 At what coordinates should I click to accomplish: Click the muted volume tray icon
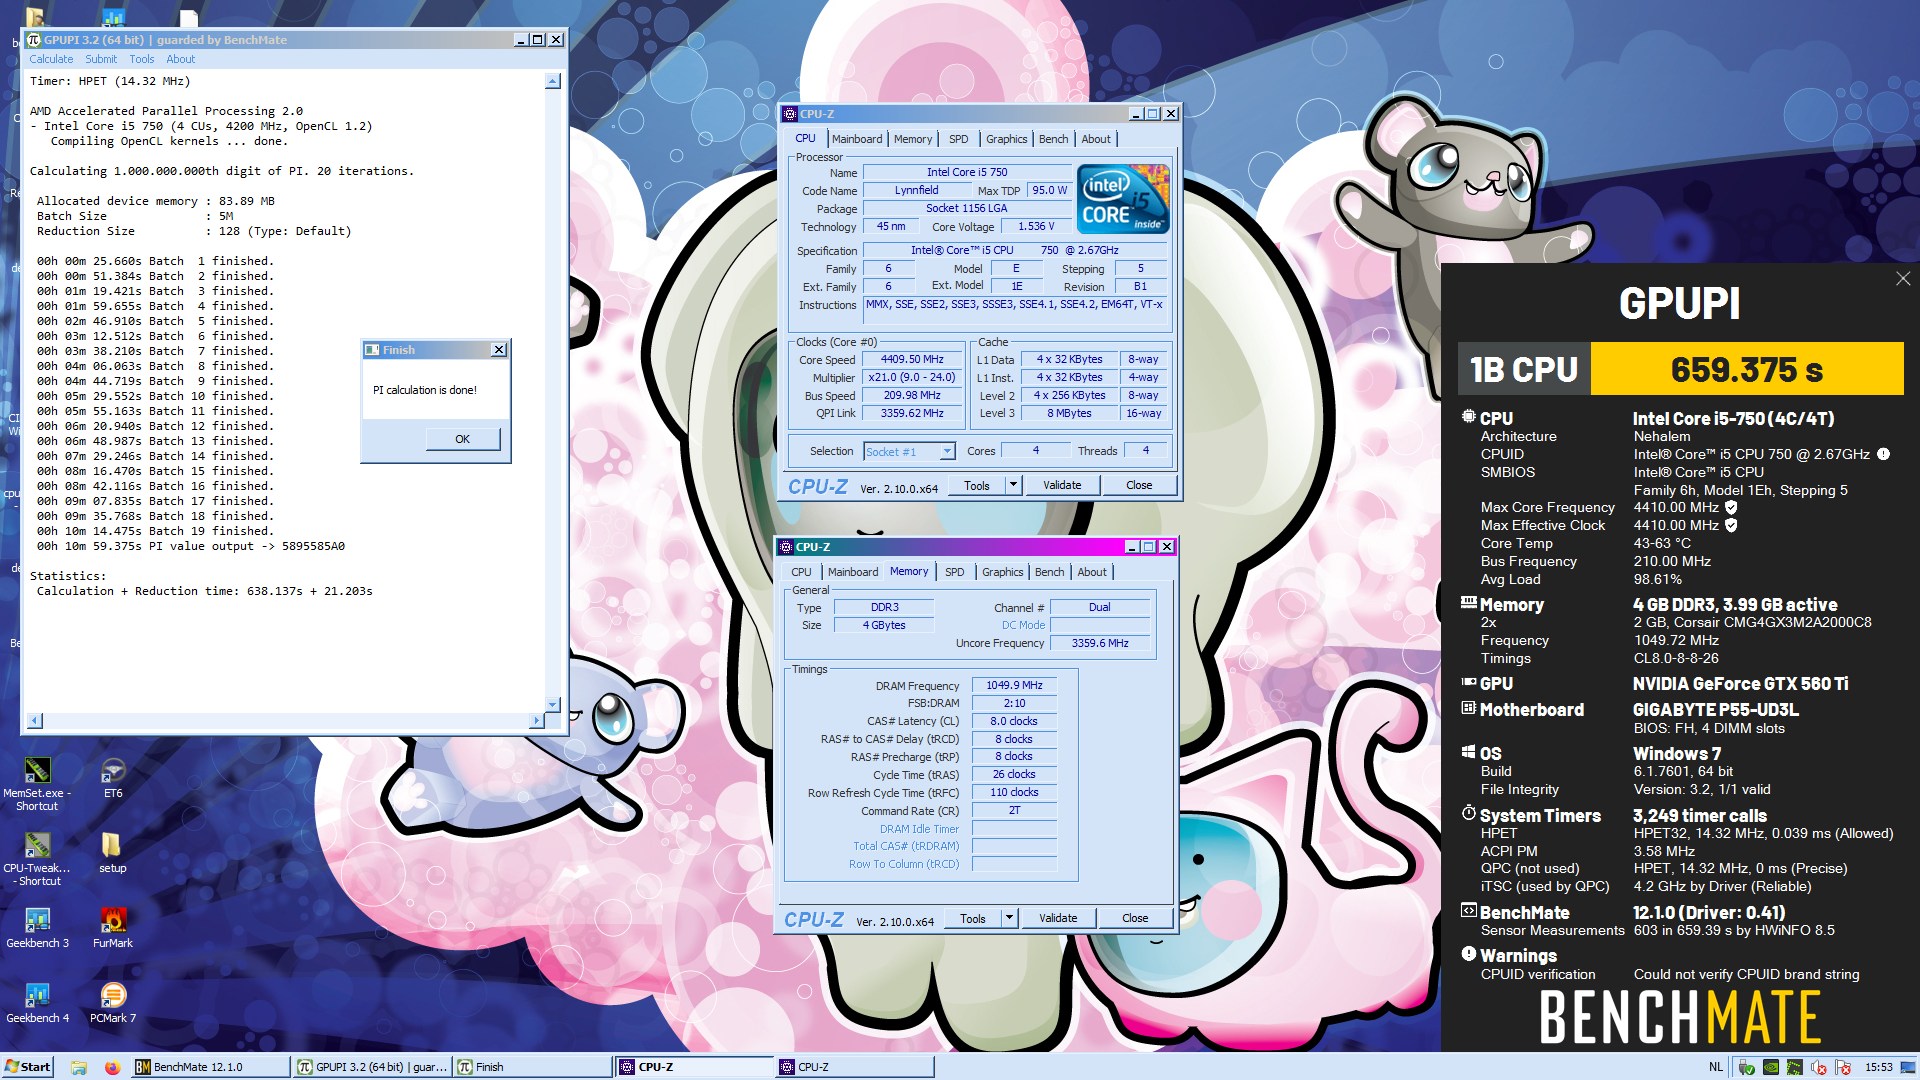click(x=1819, y=1067)
